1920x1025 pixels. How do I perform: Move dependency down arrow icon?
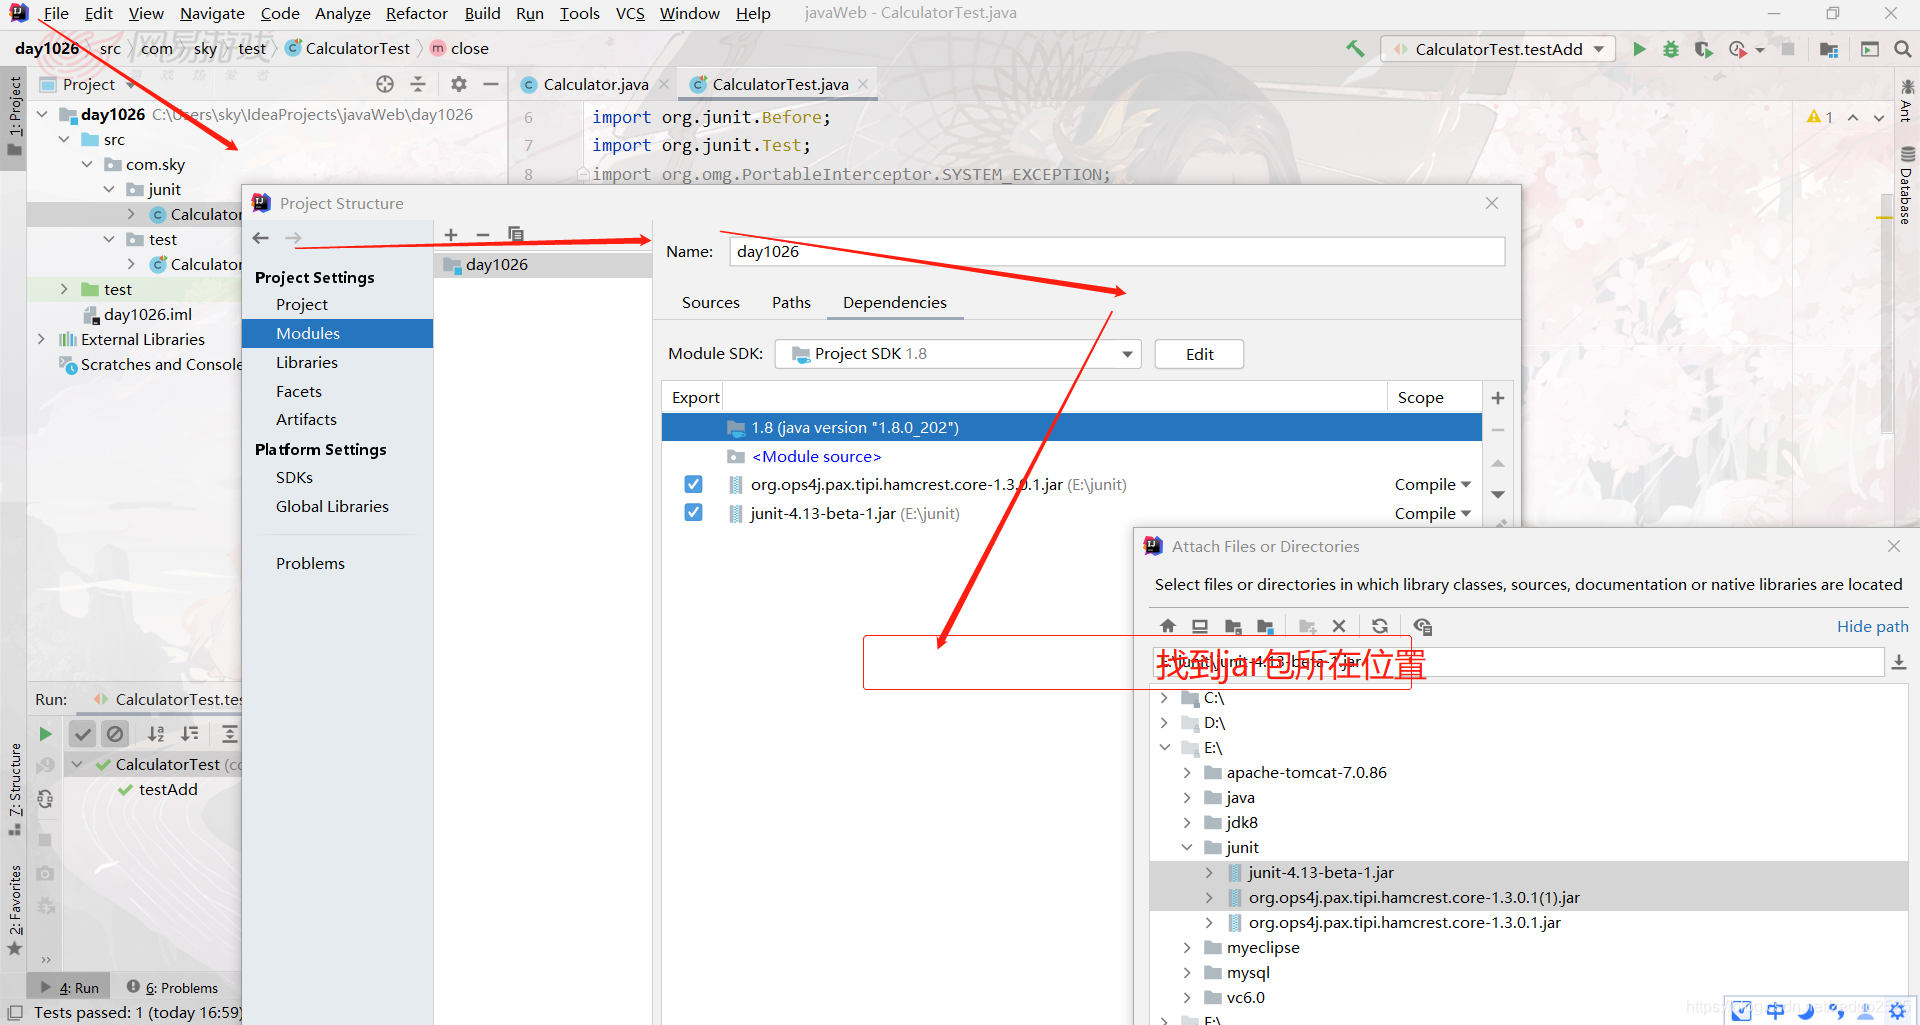tap(1498, 495)
